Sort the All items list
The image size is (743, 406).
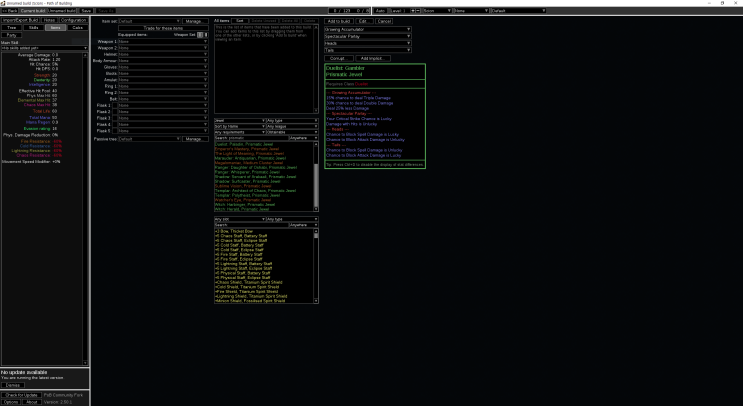pos(240,21)
